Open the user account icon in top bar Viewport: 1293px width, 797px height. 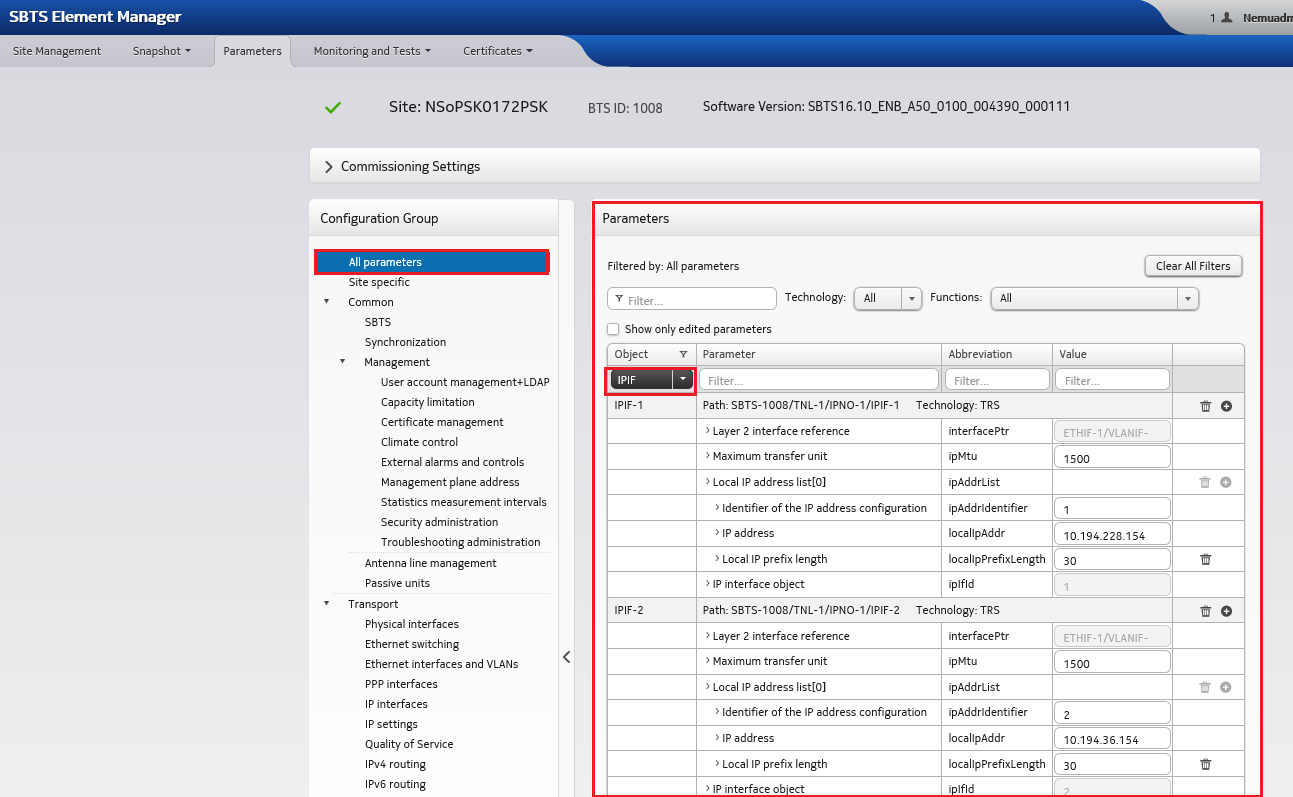click(1225, 16)
